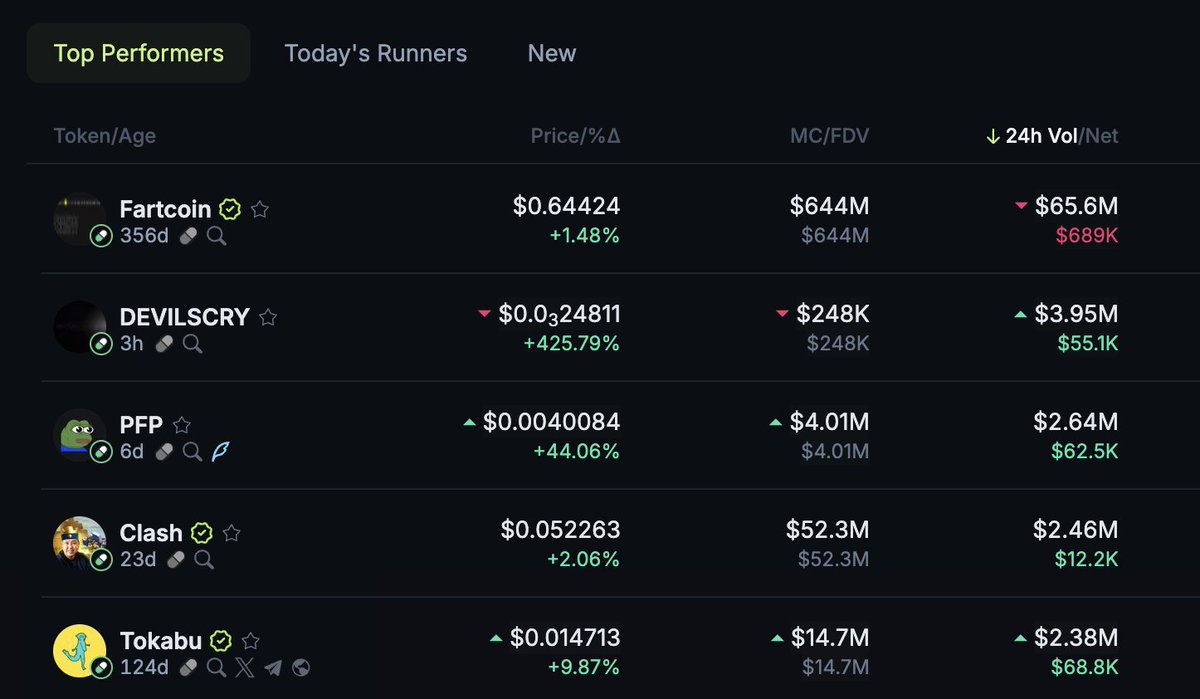Screen dimensions: 1200x699
Task: Open Tokabu's Telegram icon
Action: pyautogui.click(x=273, y=668)
